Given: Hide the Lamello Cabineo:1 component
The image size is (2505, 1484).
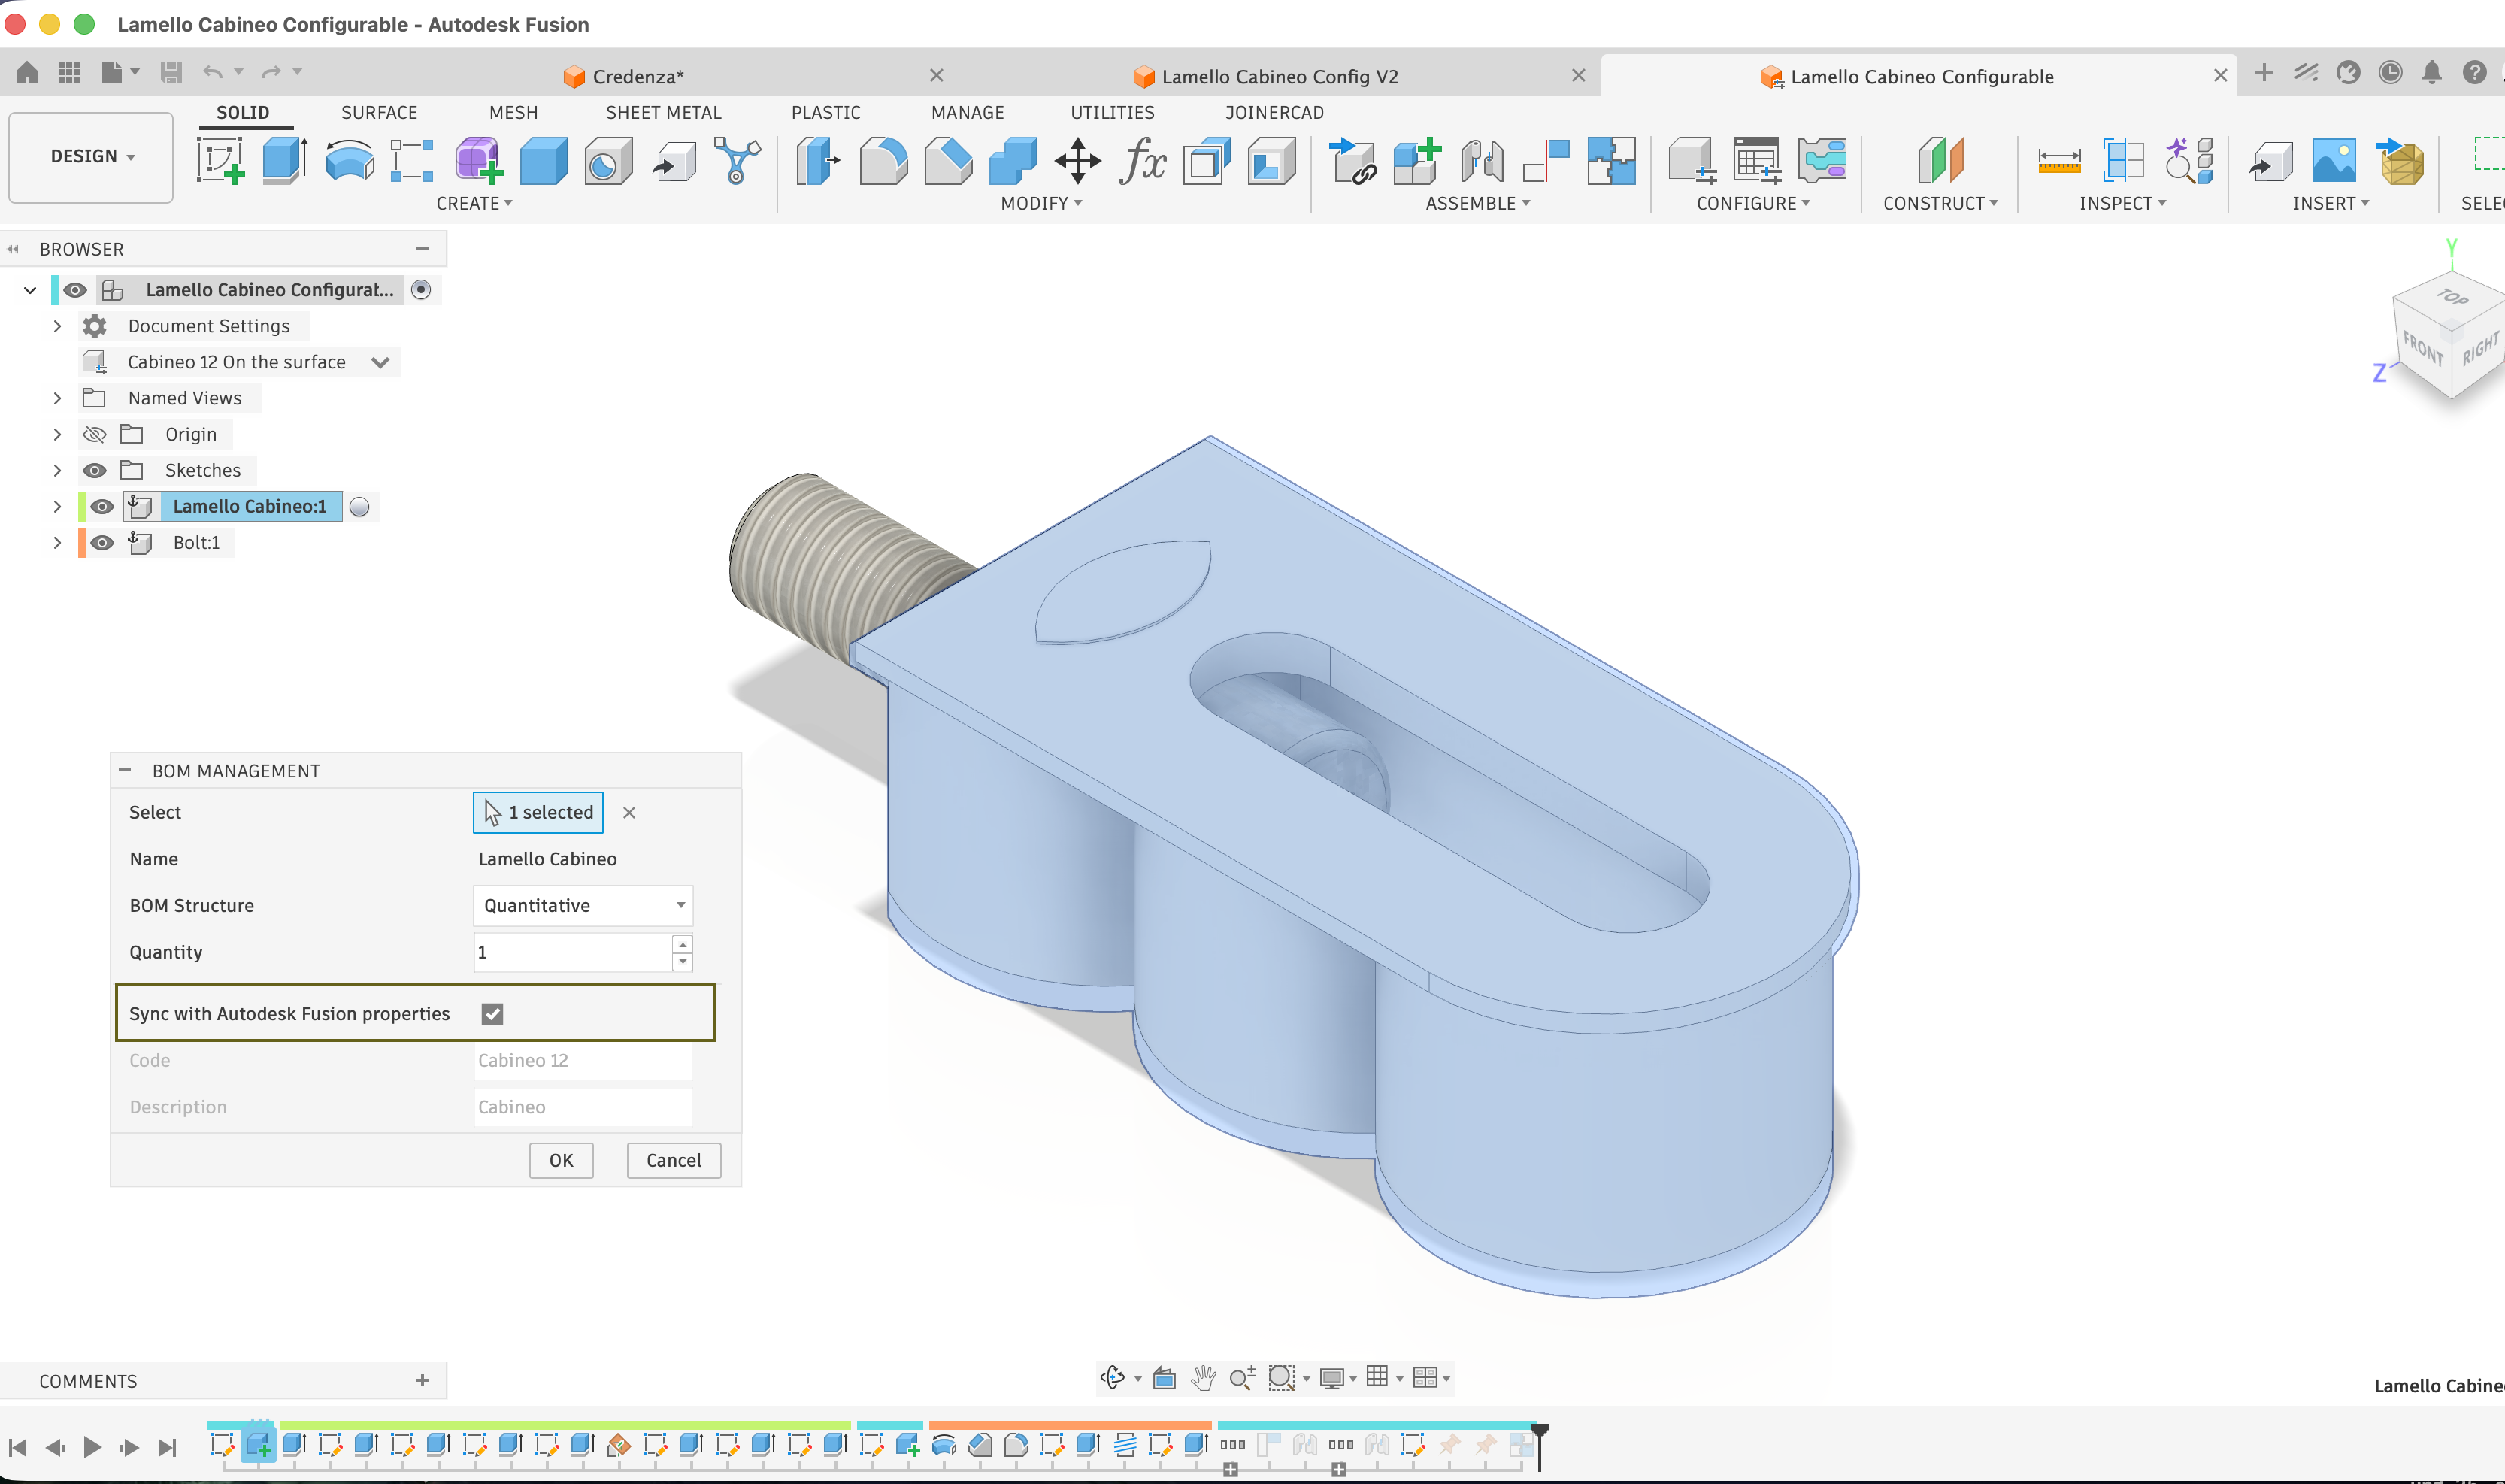Looking at the screenshot, I should click(x=101, y=506).
